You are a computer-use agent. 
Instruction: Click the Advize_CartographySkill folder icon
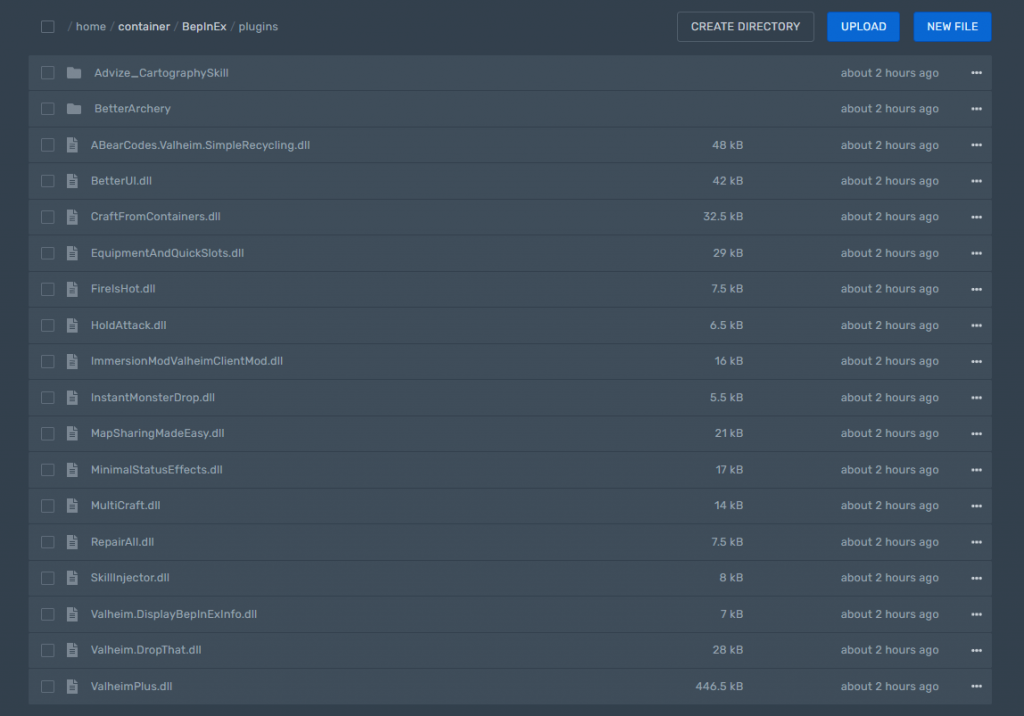click(x=74, y=73)
